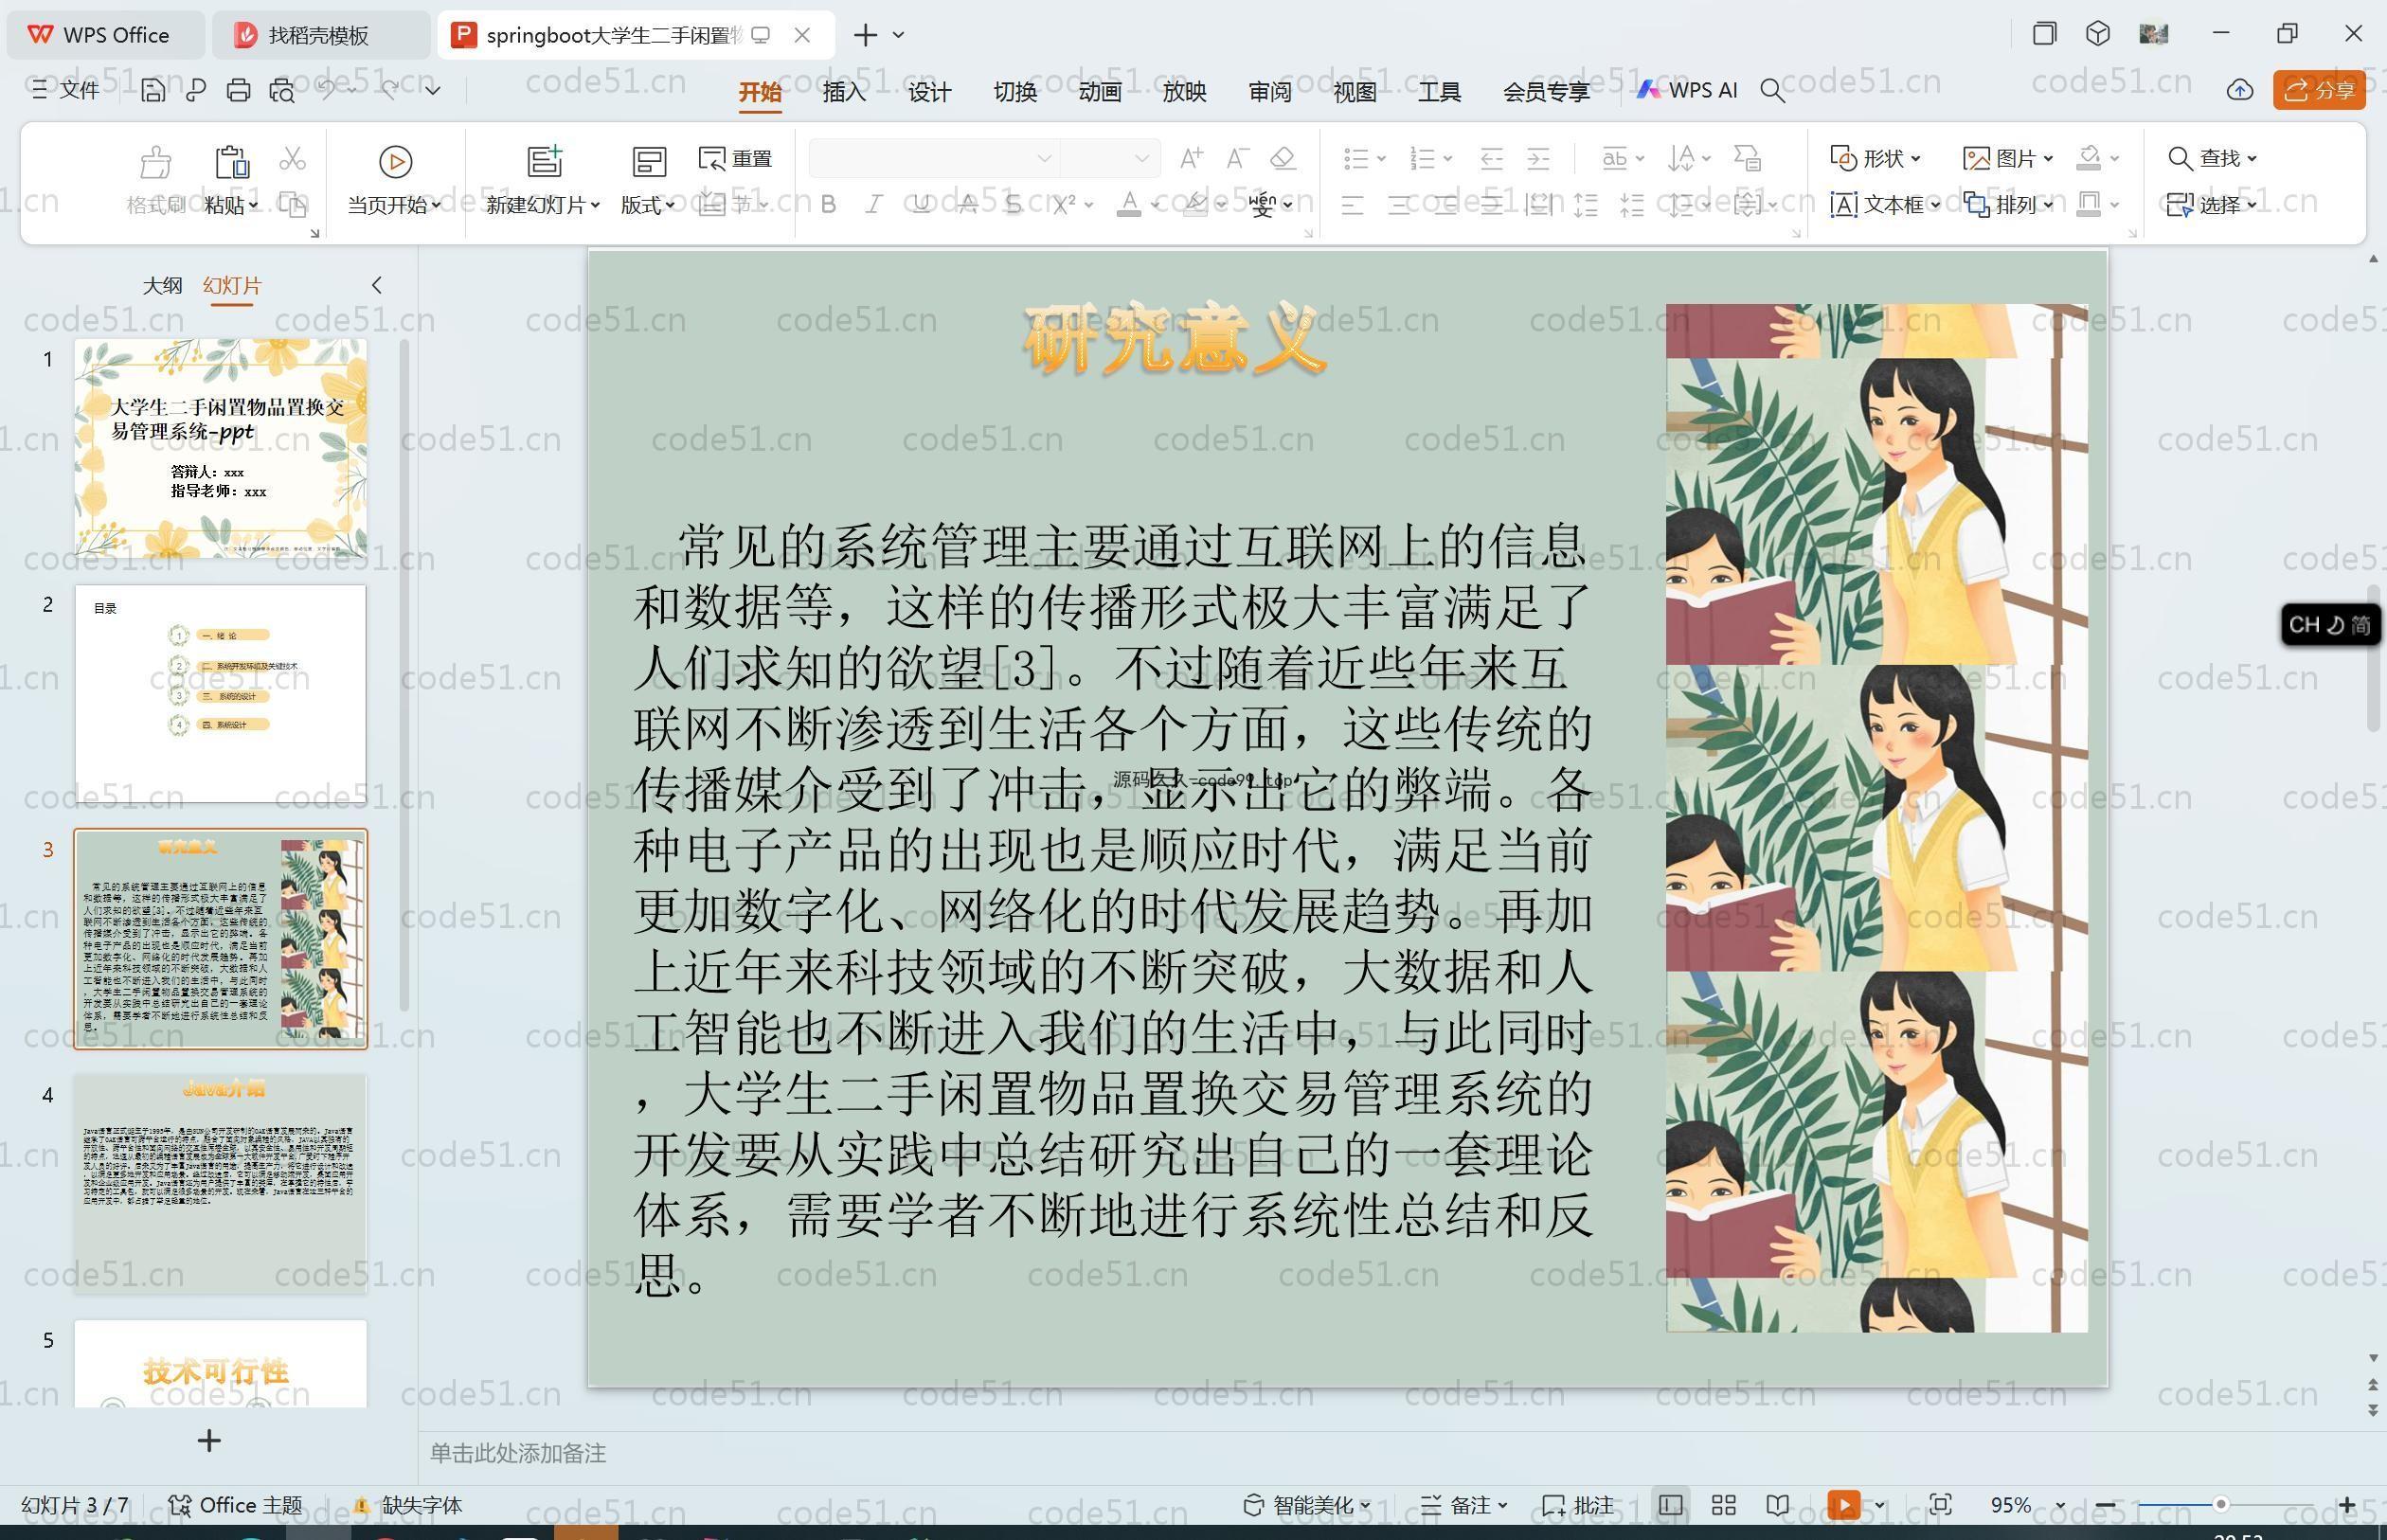
Task: Expand the Shapes (形状) dropdown
Action: 1875,158
